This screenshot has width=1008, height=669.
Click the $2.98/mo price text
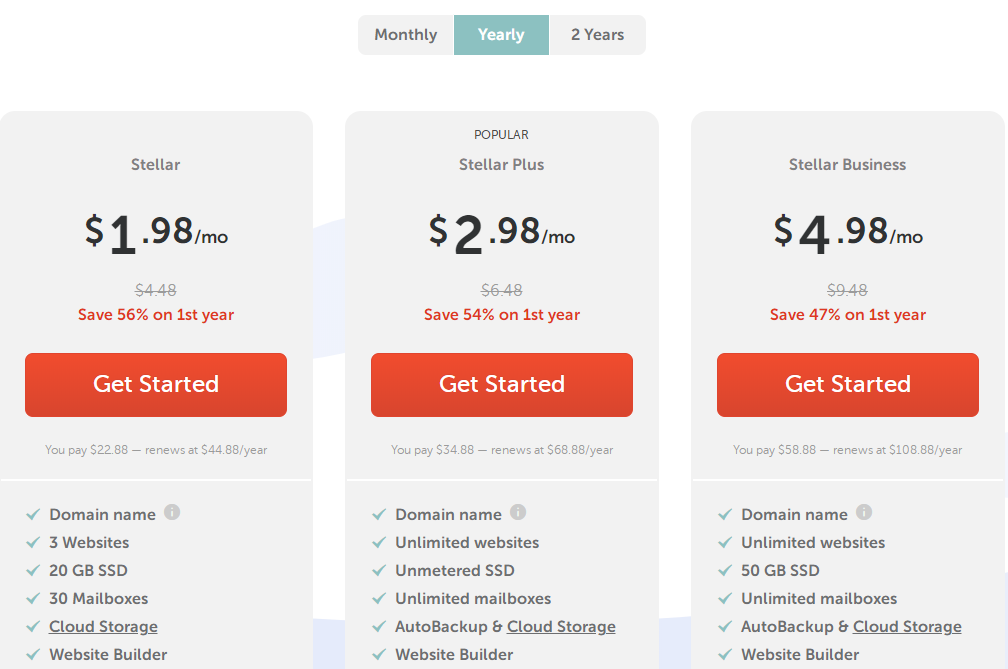point(502,233)
